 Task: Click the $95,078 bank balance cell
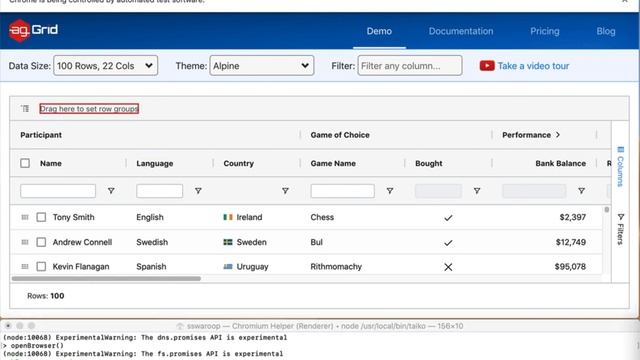pos(570,267)
